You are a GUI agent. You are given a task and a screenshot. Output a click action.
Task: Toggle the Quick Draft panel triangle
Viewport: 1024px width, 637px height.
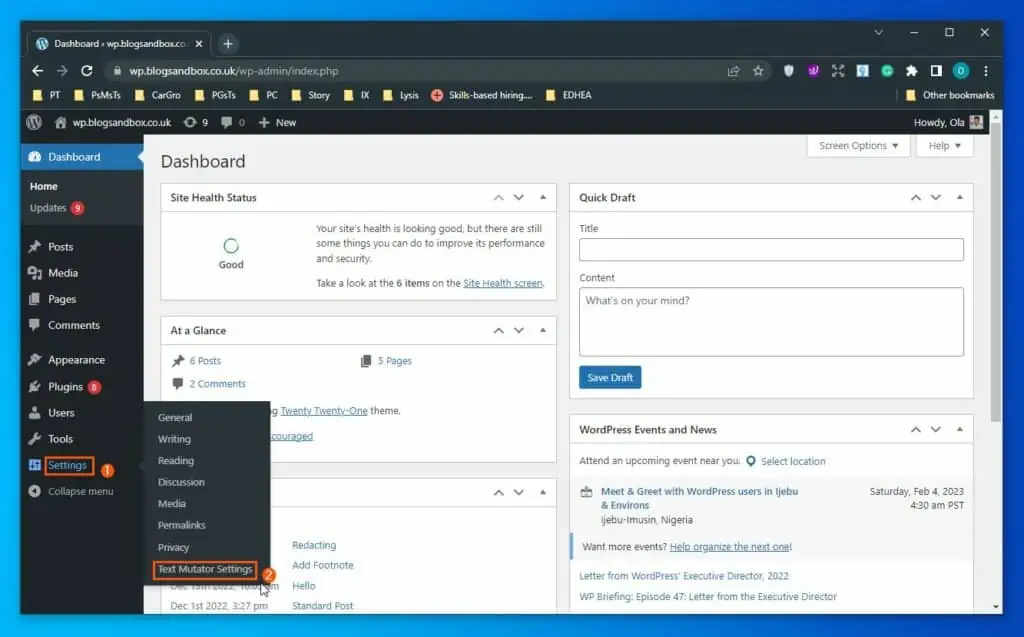coord(959,197)
